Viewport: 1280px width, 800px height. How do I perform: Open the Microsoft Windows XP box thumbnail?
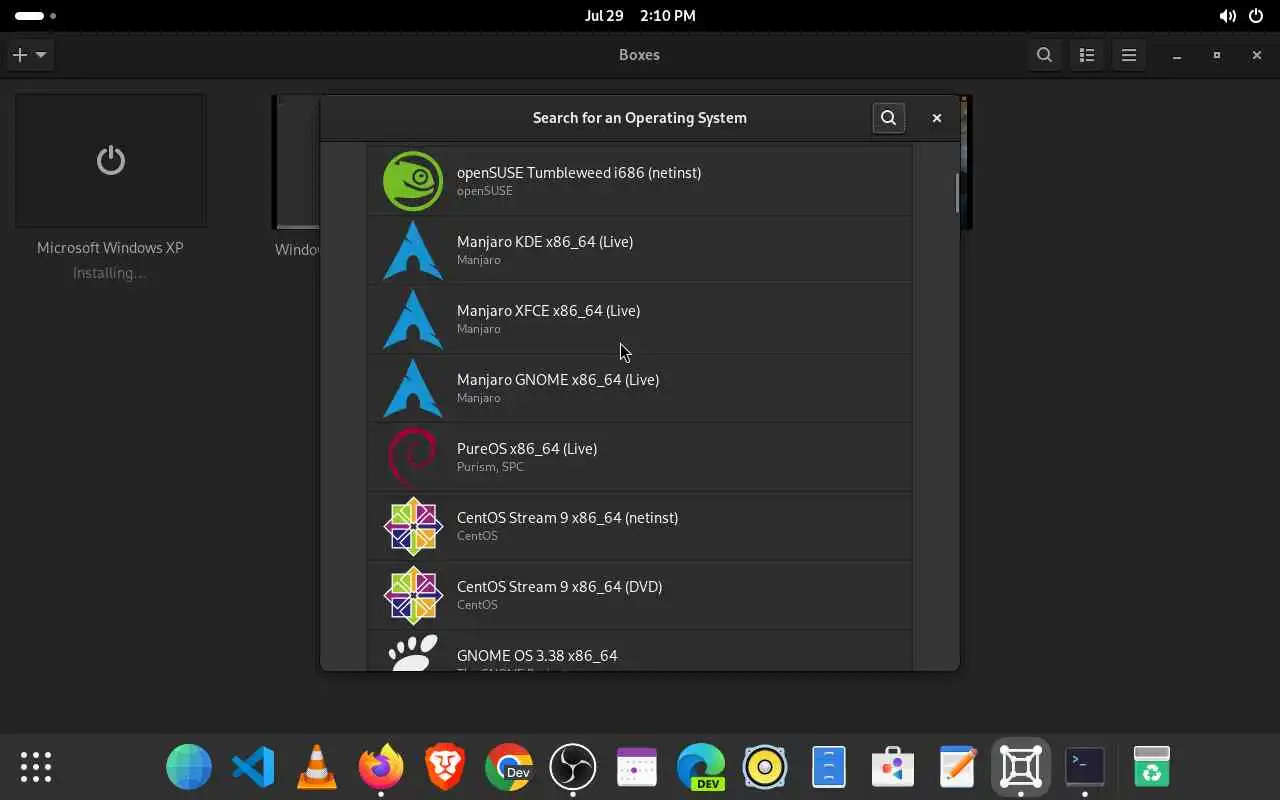(x=111, y=161)
